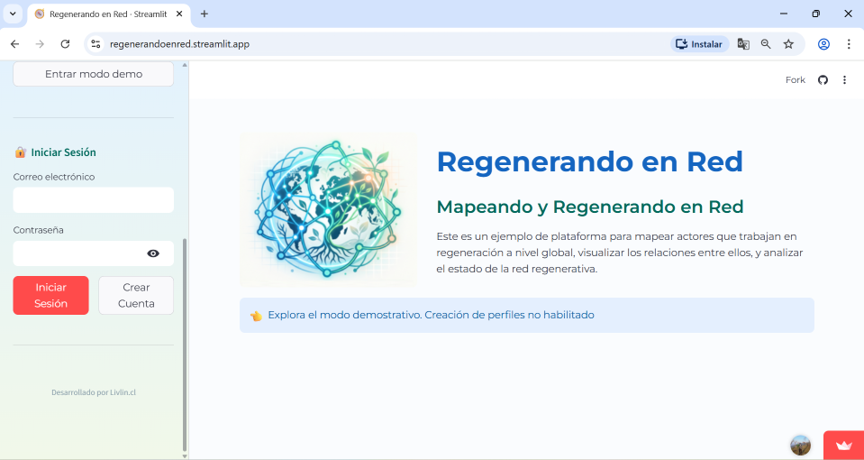
Task: Focus the Correo electrónico field
Action: point(93,200)
